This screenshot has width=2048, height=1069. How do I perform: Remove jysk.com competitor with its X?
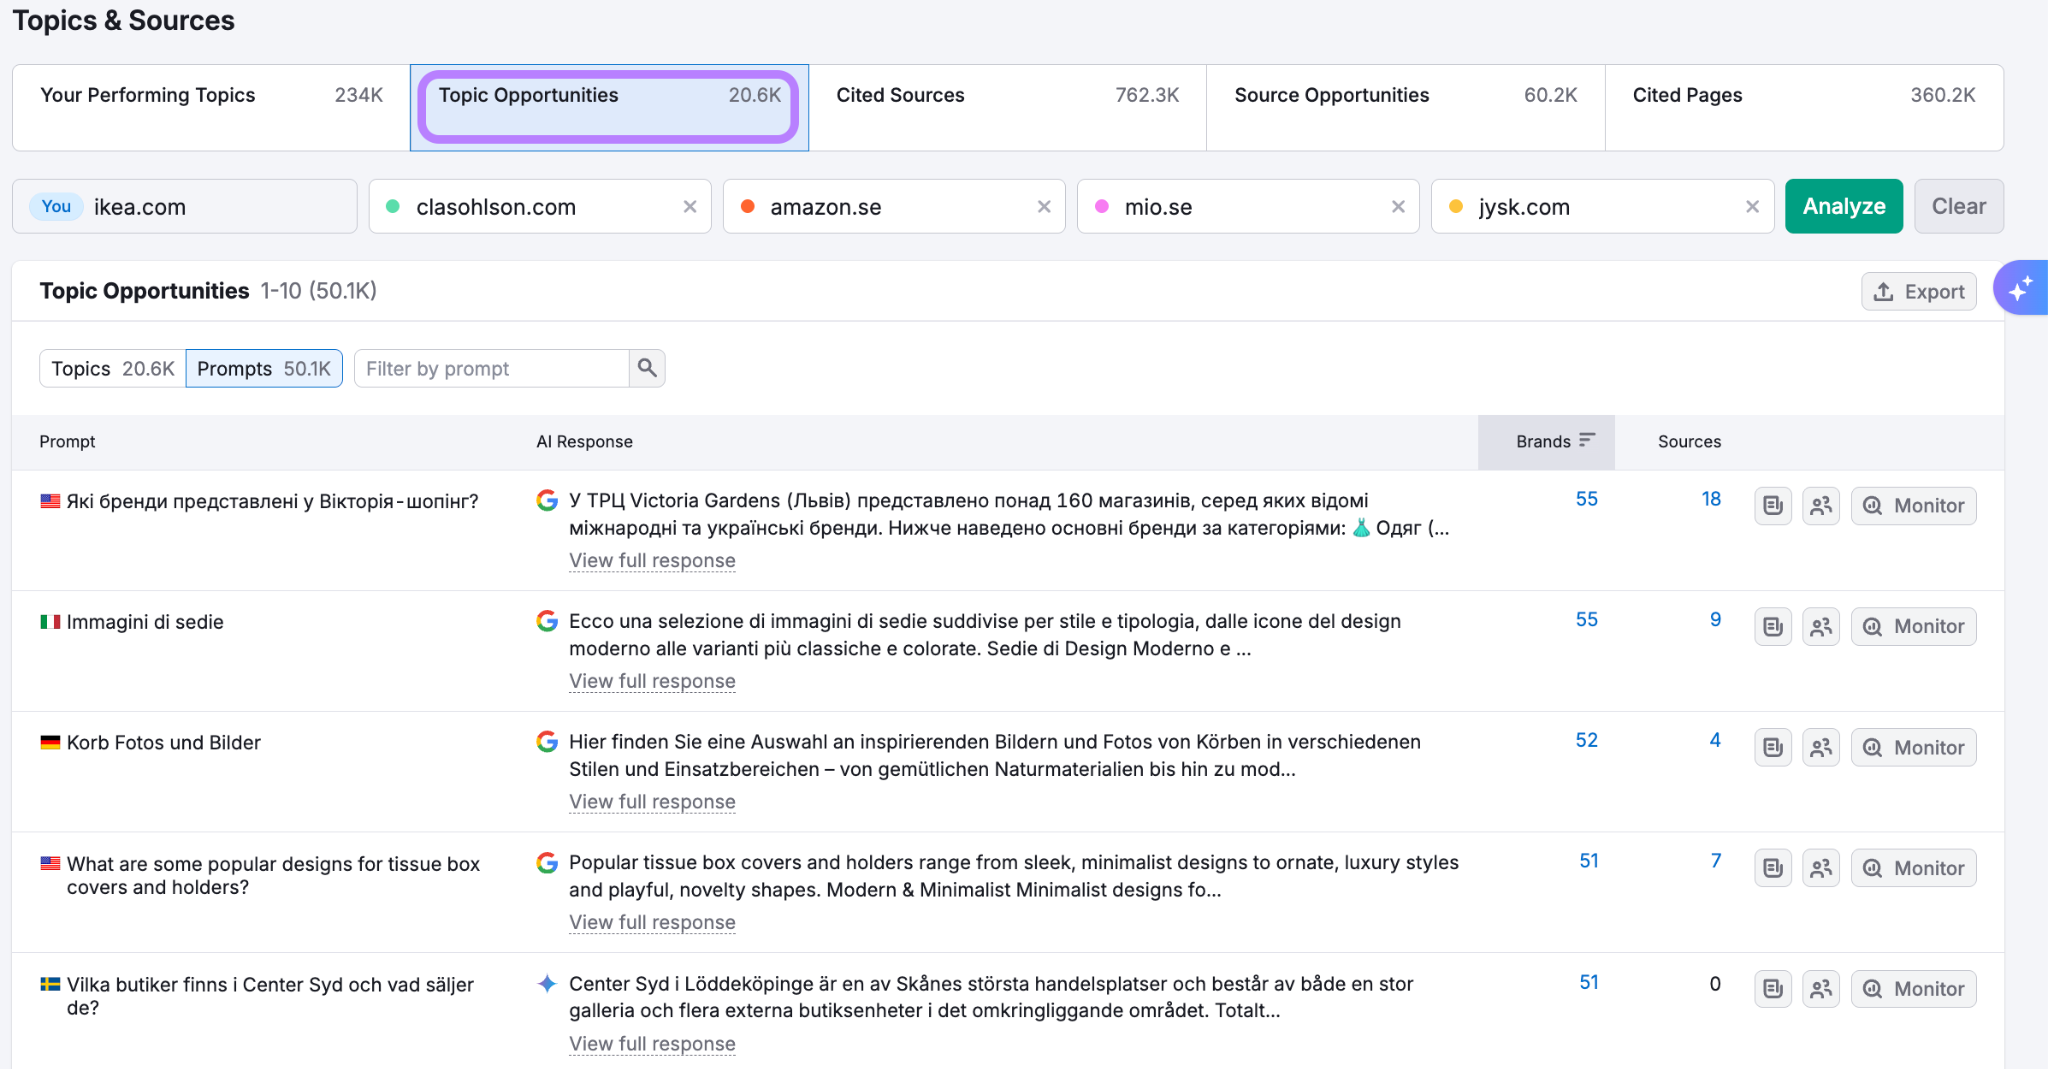[1752, 207]
